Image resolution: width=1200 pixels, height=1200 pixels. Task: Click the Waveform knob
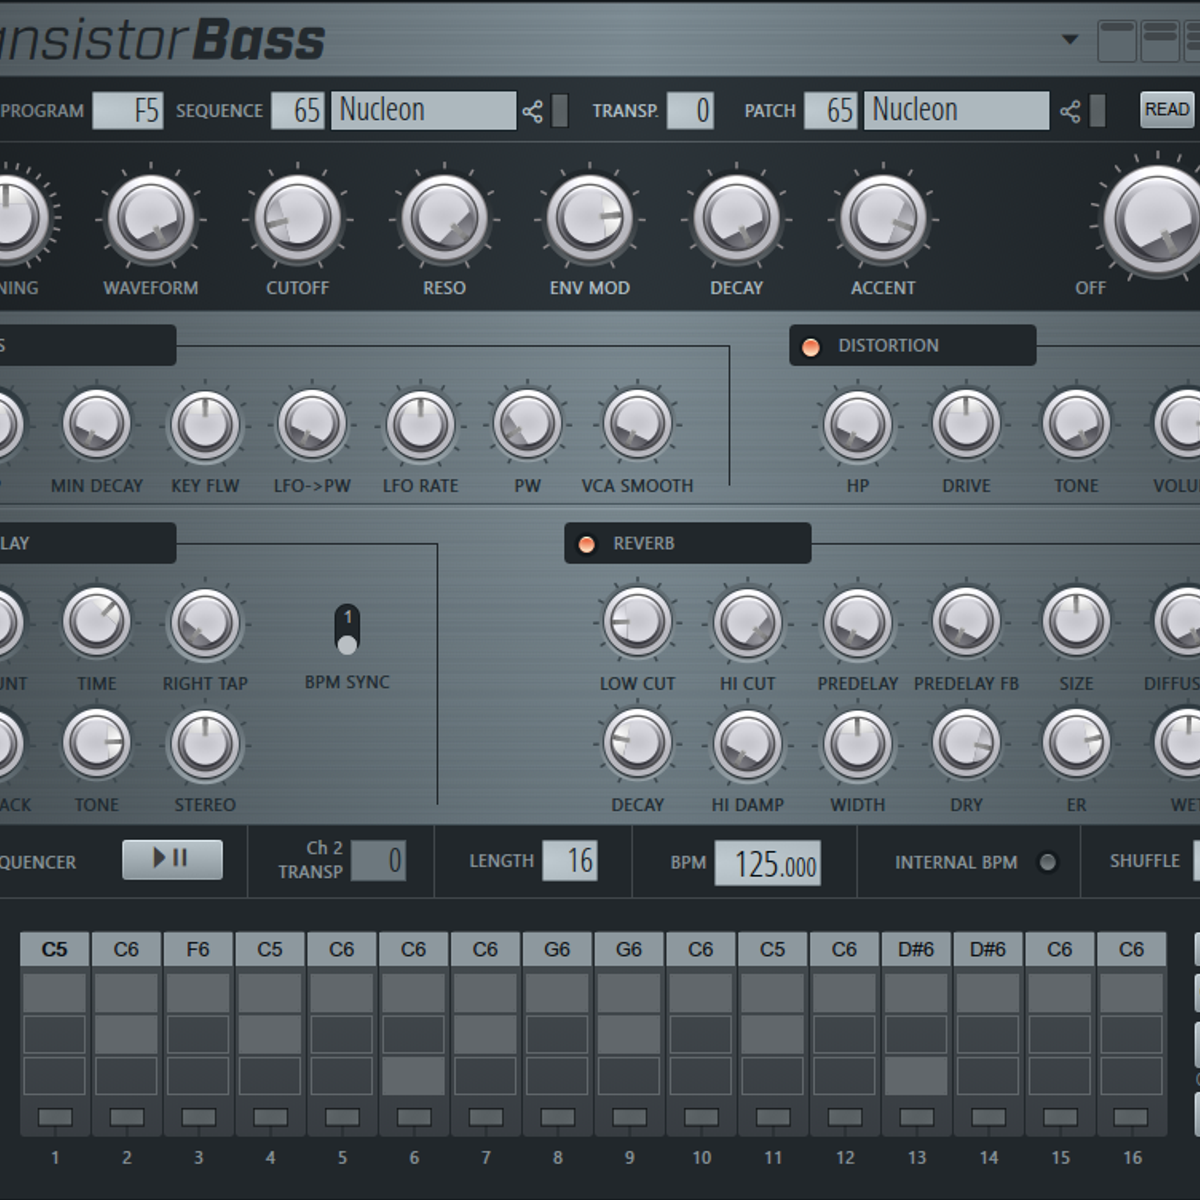[151, 218]
